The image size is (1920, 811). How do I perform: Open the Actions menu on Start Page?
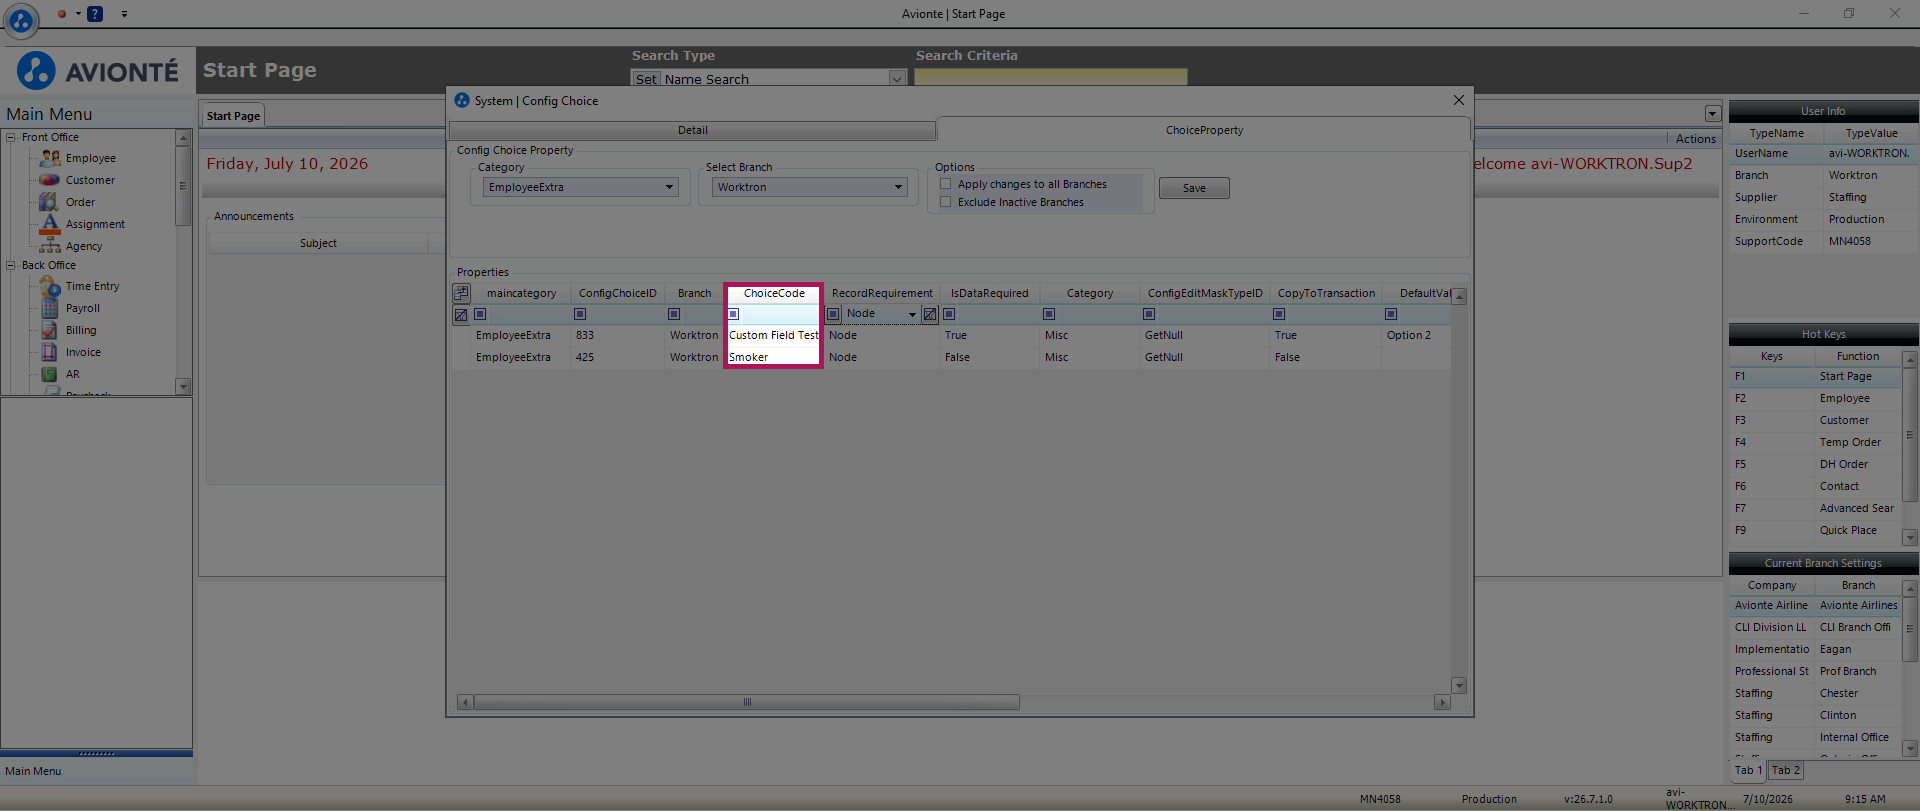point(1695,139)
